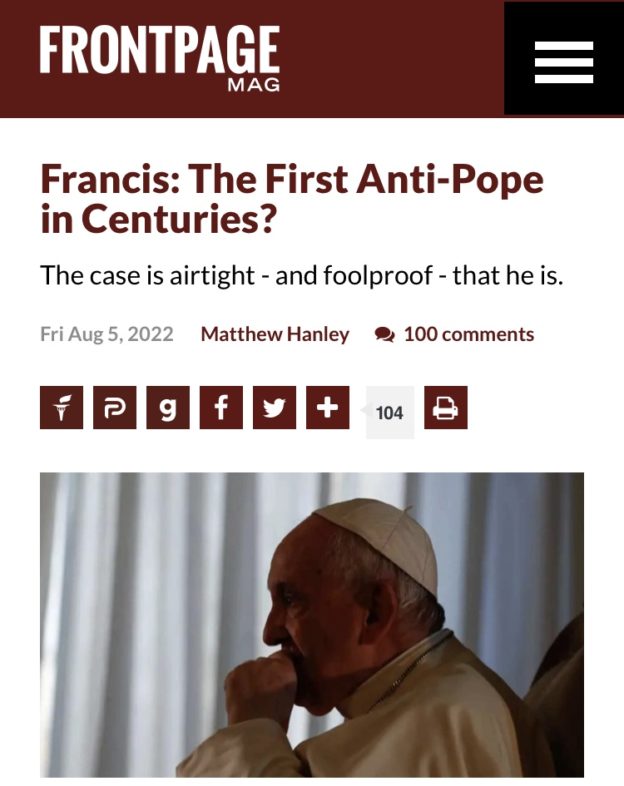Image resolution: width=624 pixels, height=786 pixels.
Task: Click the 104 share count bubble
Action: [389, 413]
